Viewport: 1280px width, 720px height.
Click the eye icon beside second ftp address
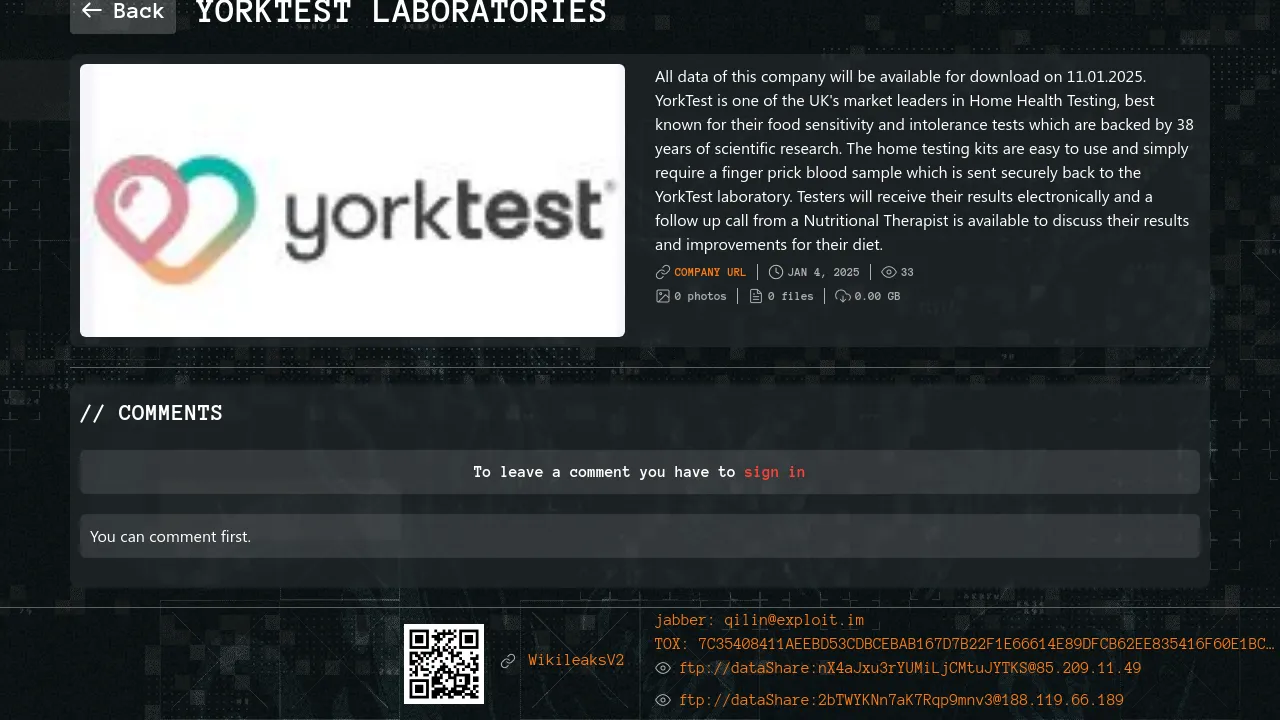(x=663, y=700)
